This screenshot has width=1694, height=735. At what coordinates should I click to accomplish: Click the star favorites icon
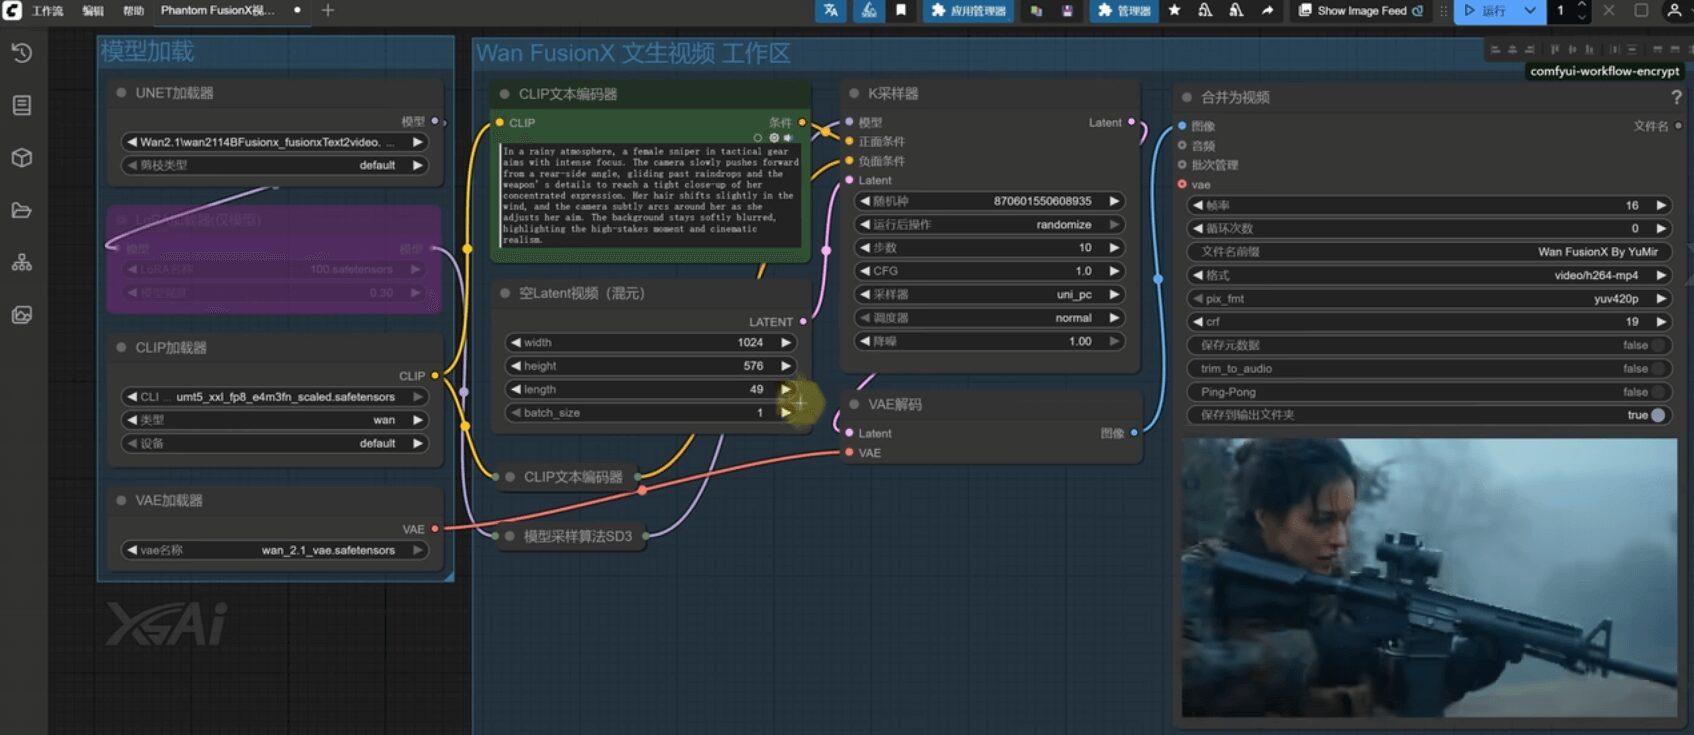tap(1175, 10)
